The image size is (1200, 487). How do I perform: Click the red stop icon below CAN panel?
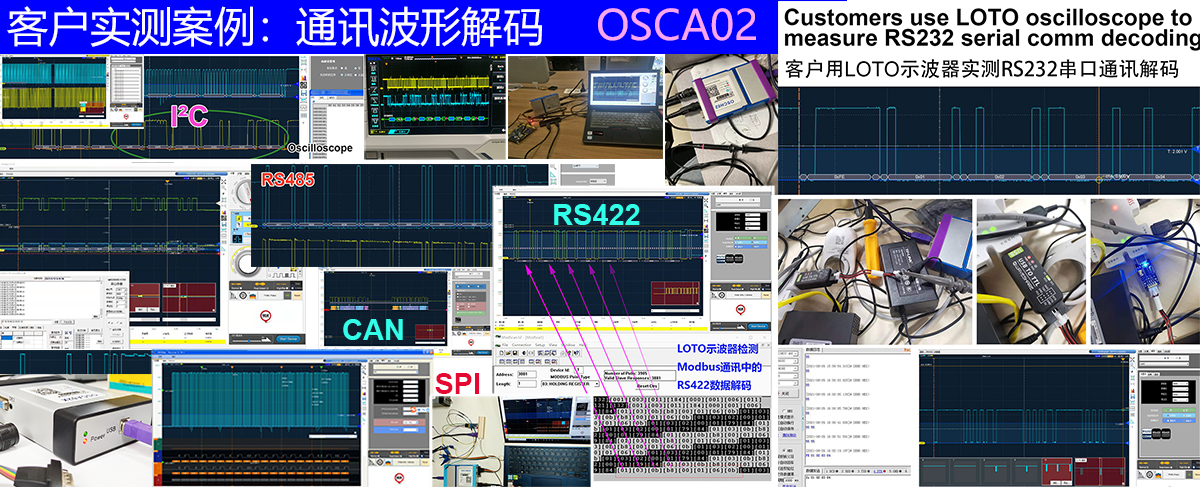(471, 341)
